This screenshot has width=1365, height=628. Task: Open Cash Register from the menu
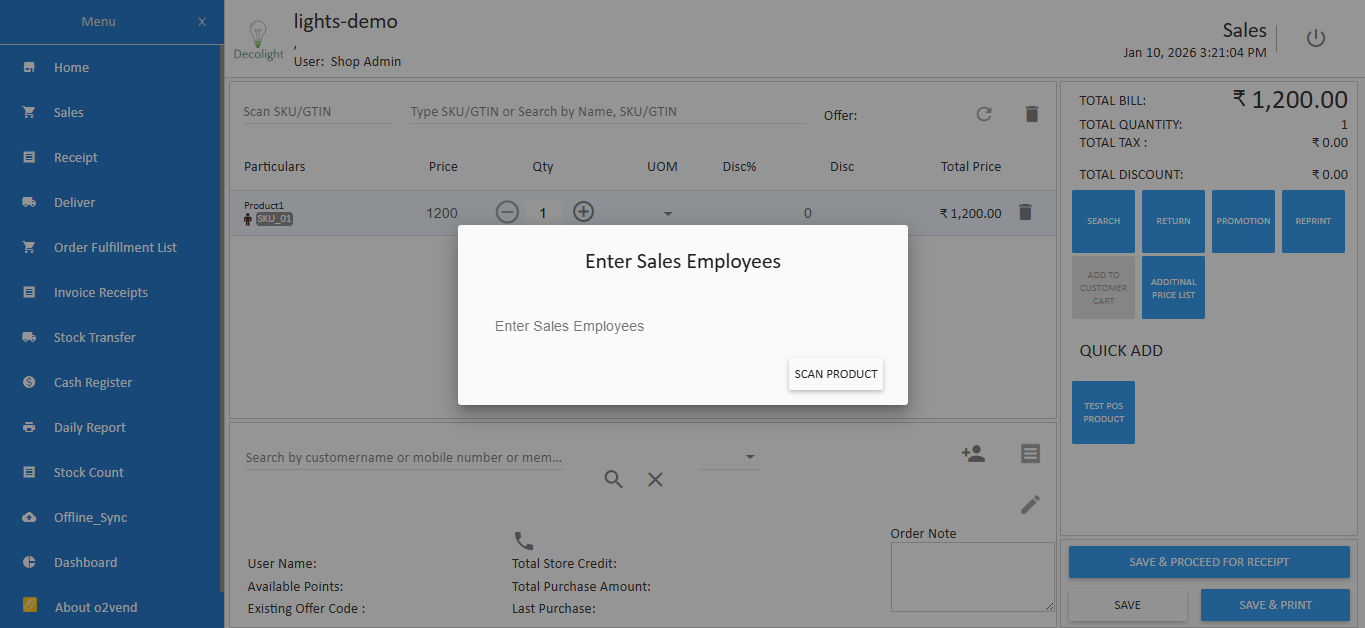92,382
